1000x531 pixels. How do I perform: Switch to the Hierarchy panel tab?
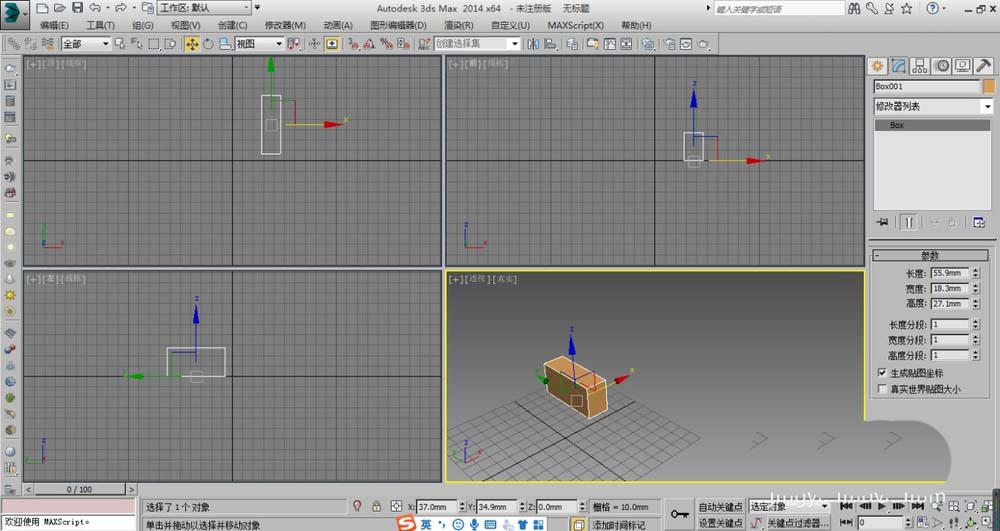coord(920,66)
